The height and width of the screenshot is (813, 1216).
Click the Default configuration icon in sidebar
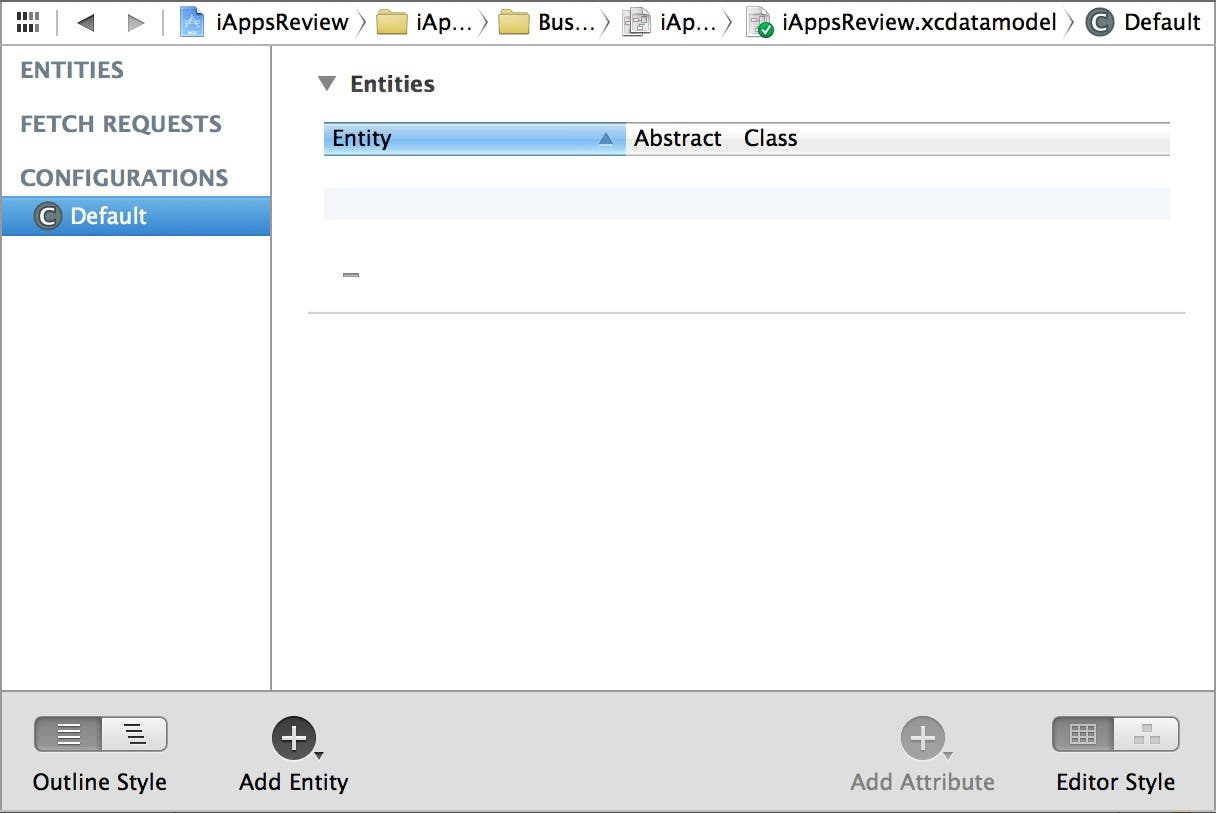(x=48, y=216)
